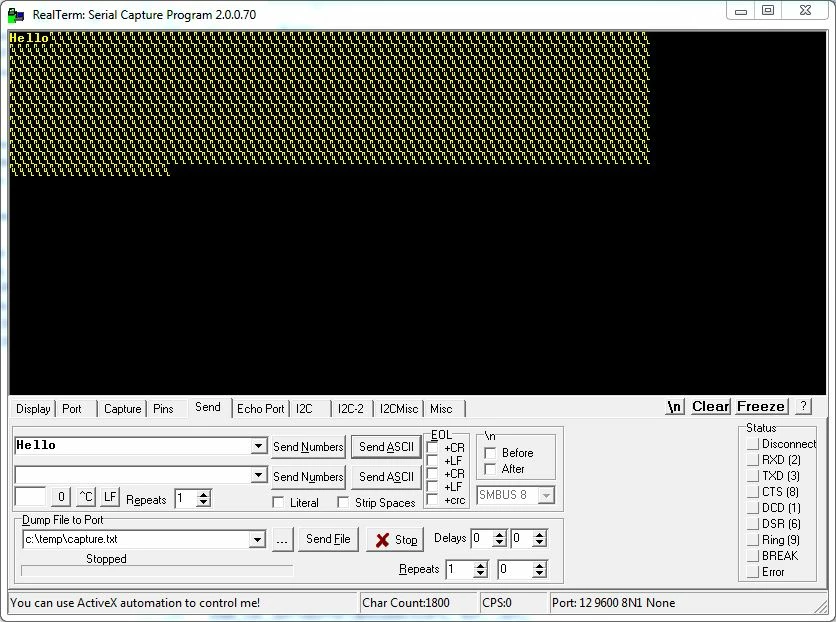Browse for dump file with ... button
The image size is (836, 622).
click(x=283, y=540)
